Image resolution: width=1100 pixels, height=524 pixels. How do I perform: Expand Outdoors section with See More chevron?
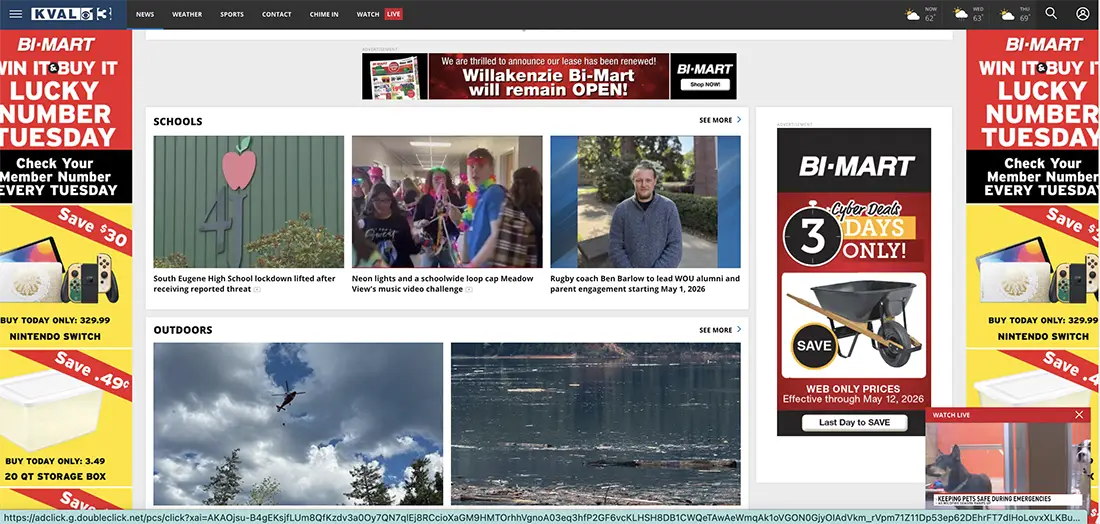pyautogui.click(x=739, y=329)
